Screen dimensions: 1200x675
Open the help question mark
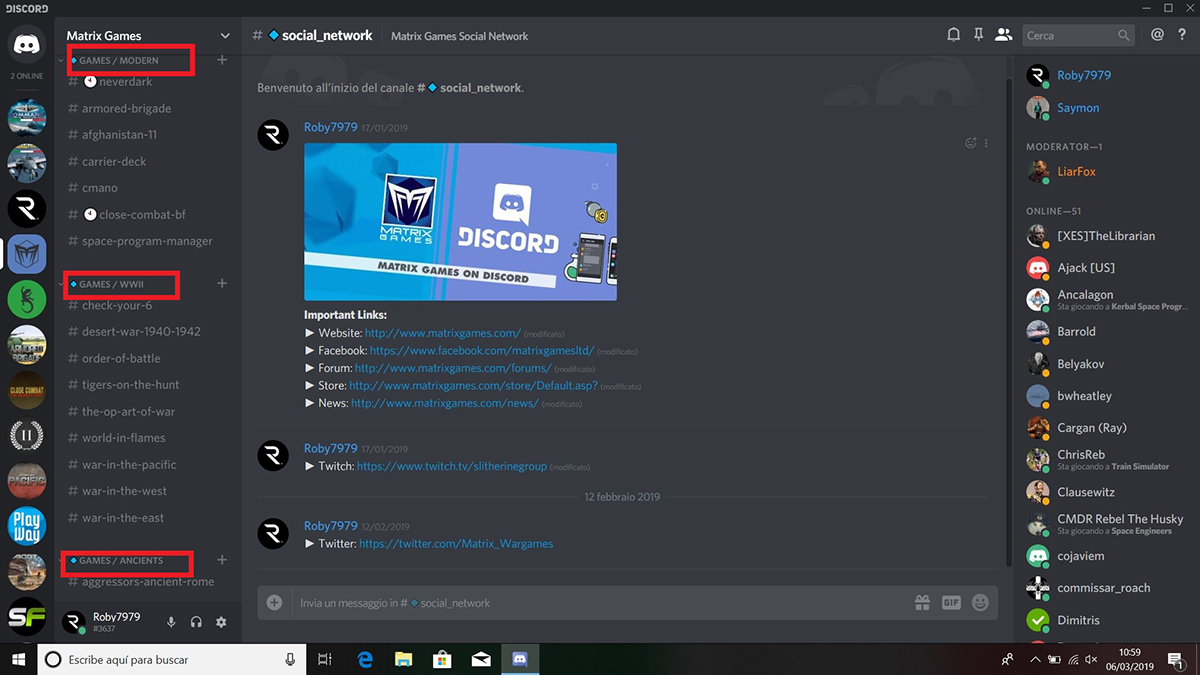tap(1182, 35)
